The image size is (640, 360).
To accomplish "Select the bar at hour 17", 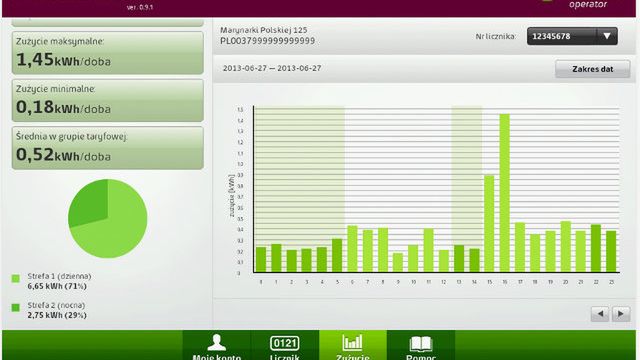I will click(520, 247).
